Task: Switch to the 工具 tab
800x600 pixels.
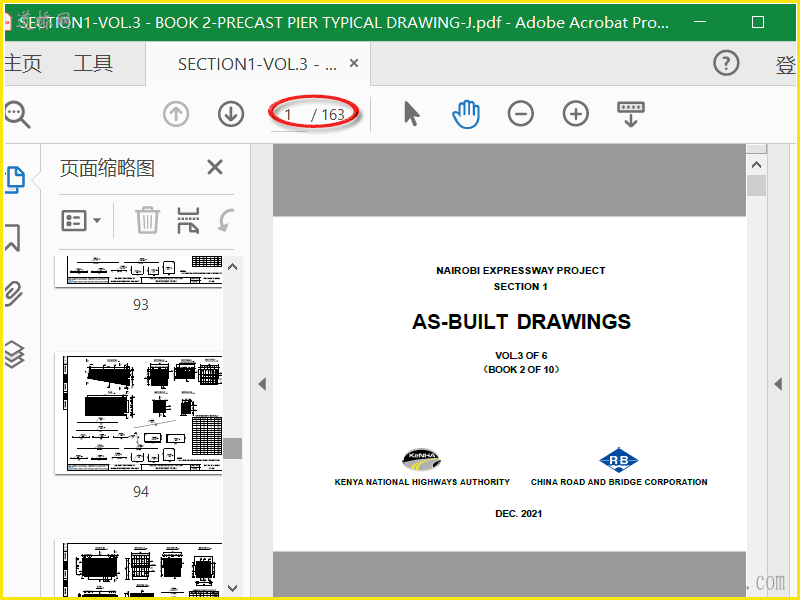Action: [93, 64]
